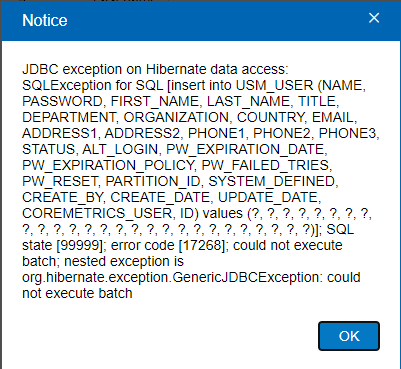The width and height of the screenshot is (401, 369).
Task: Click the final 'not execute batch' line
Action: tap(77, 294)
